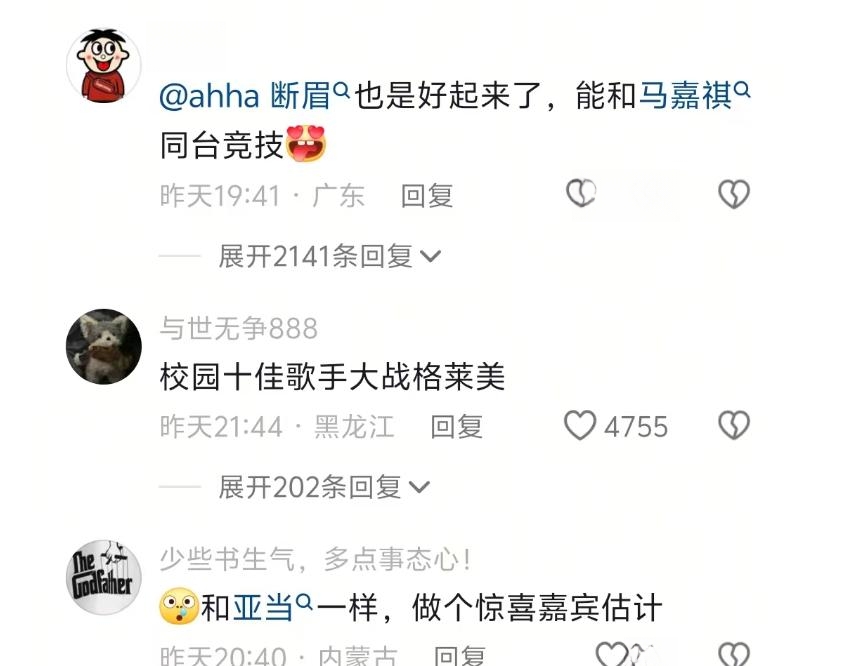Reply to the 内蒙古 comment
Screen dimensions: 861x666
click(x=460, y=656)
